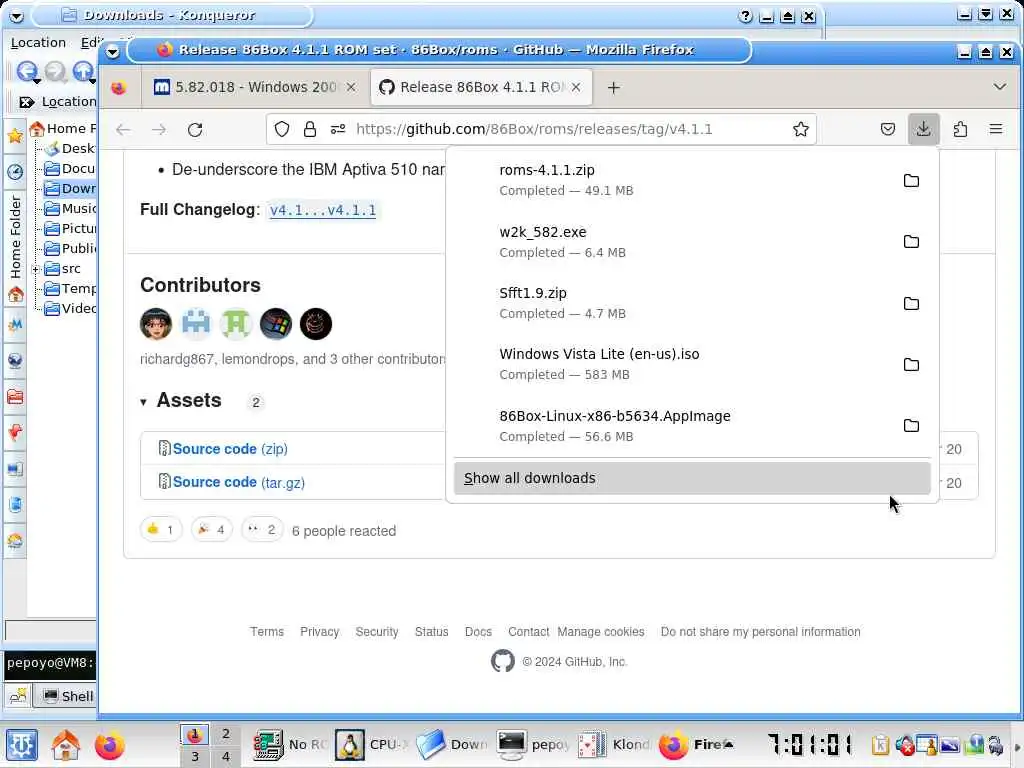
Task: Go forward in Firefox history
Action: pos(159,129)
